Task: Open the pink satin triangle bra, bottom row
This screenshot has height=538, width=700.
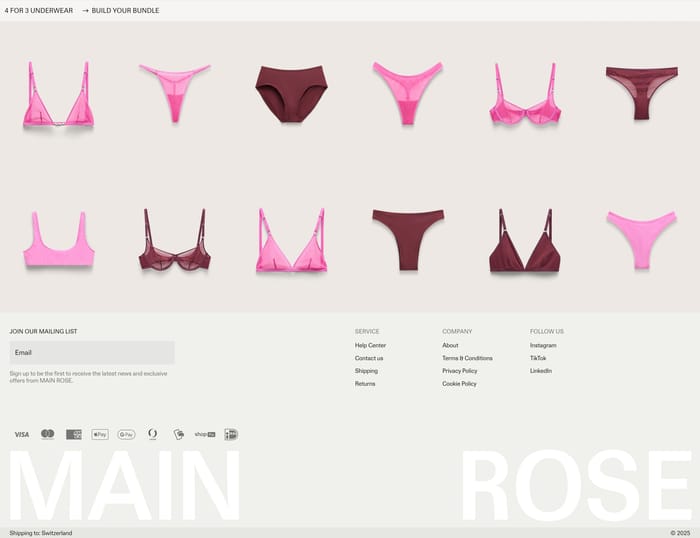Action: coord(292,240)
